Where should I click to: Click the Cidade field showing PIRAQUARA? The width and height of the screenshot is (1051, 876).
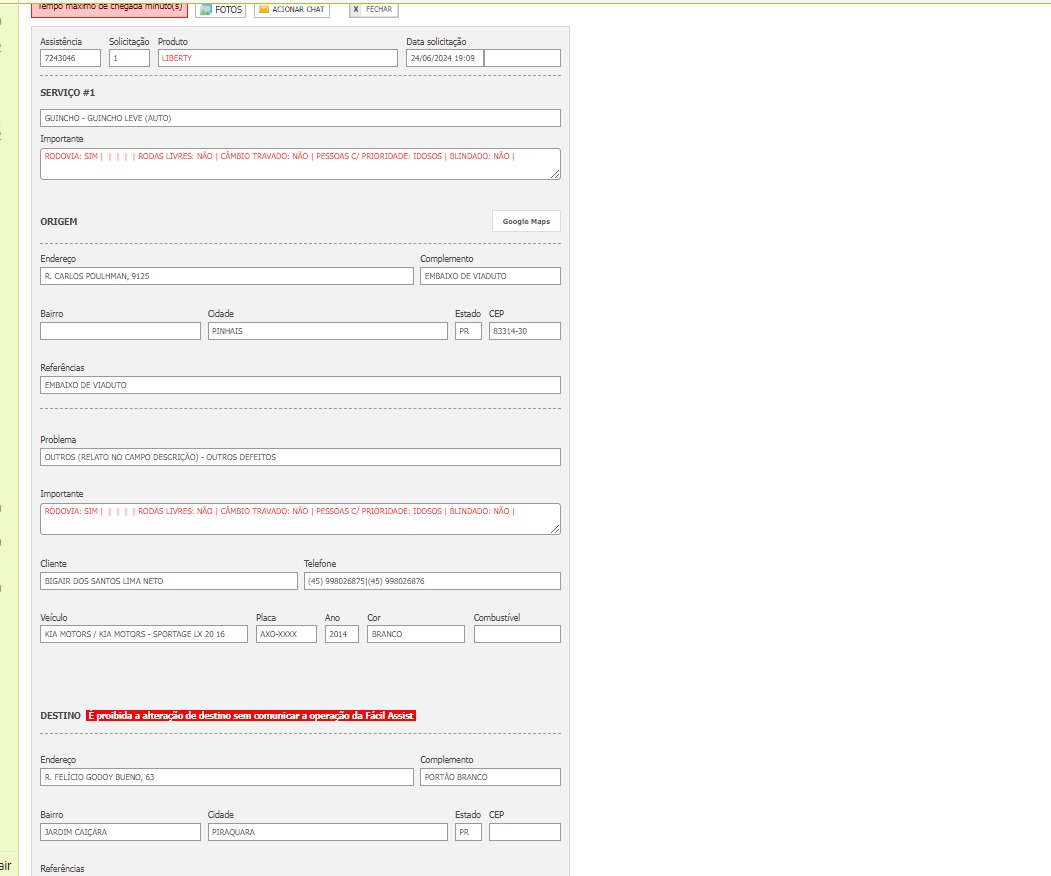pyautogui.click(x=327, y=832)
